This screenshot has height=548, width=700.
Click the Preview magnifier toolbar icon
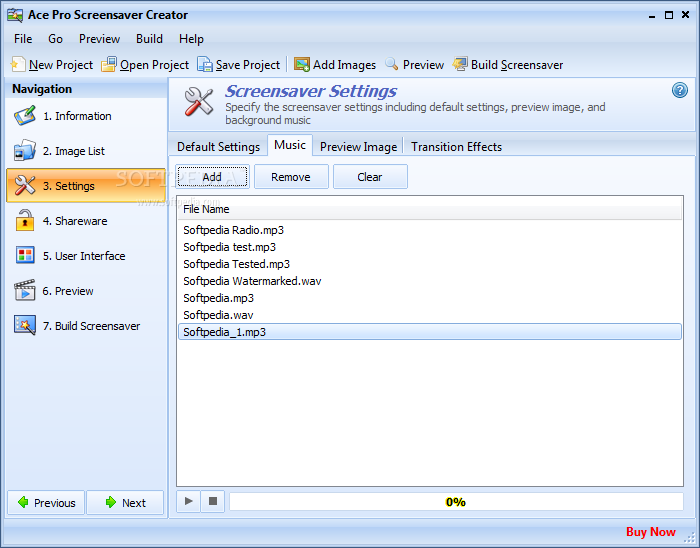392,64
